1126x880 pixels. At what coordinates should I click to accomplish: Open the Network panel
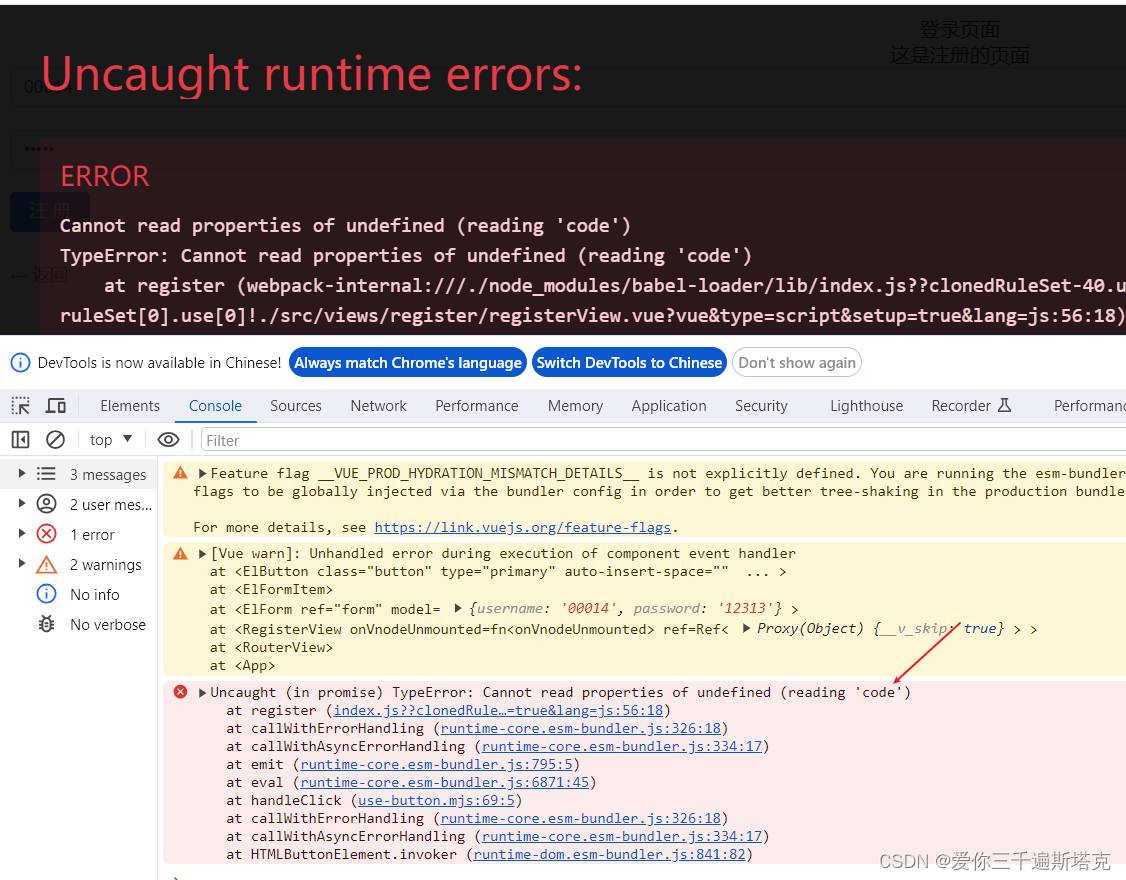pos(378,406)
